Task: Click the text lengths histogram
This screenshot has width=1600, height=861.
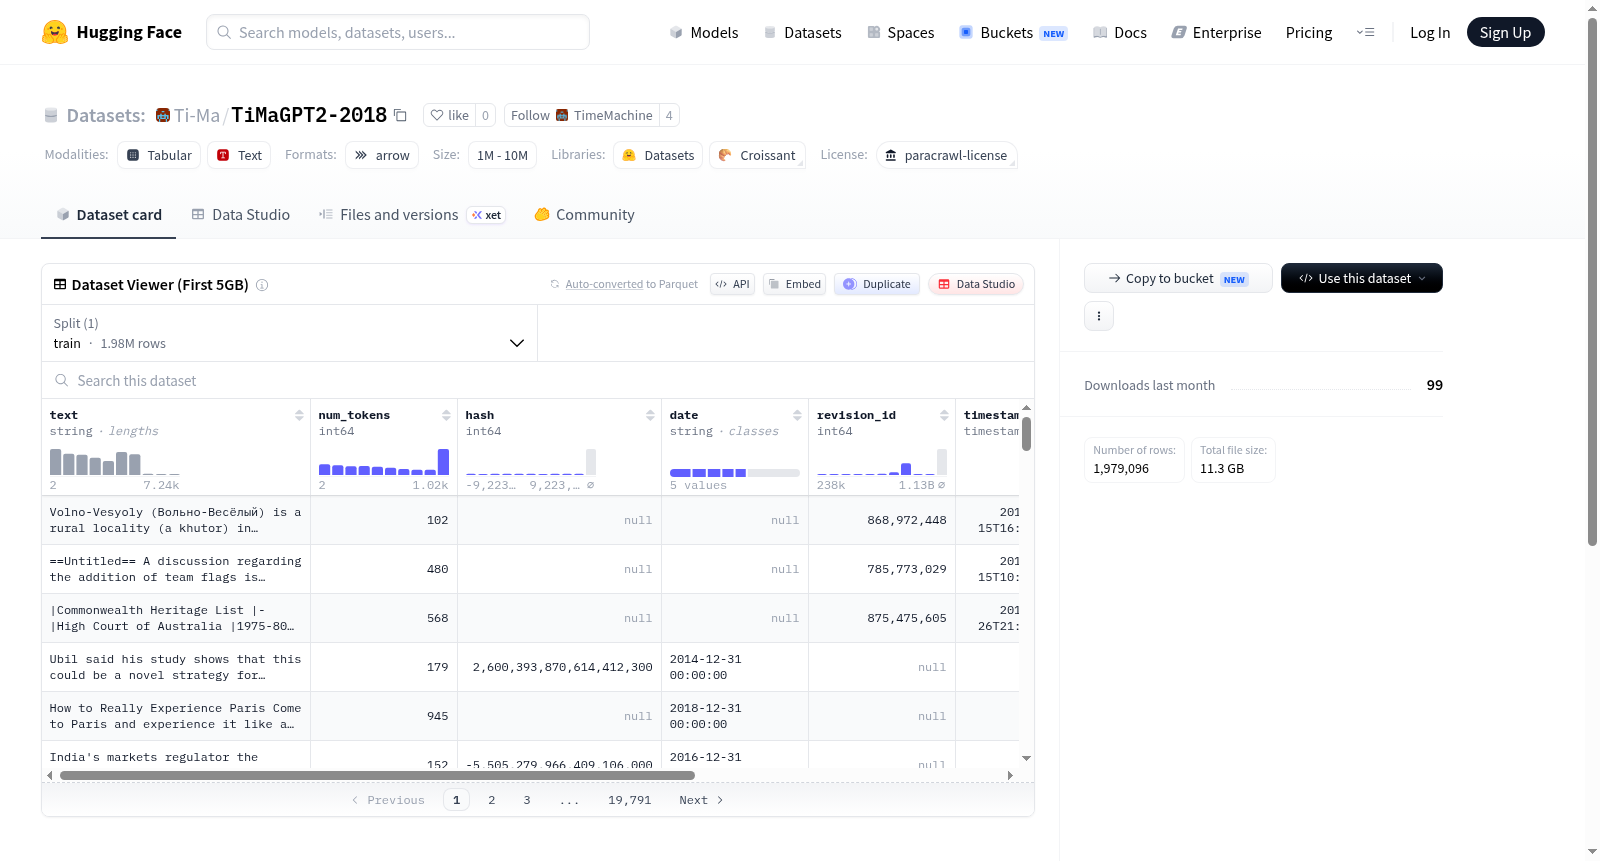Action: (x=115, y=462)
